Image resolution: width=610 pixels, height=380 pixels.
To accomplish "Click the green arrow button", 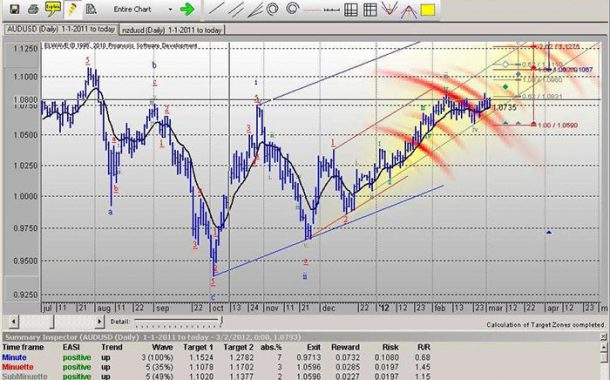I will pos(188,9).
